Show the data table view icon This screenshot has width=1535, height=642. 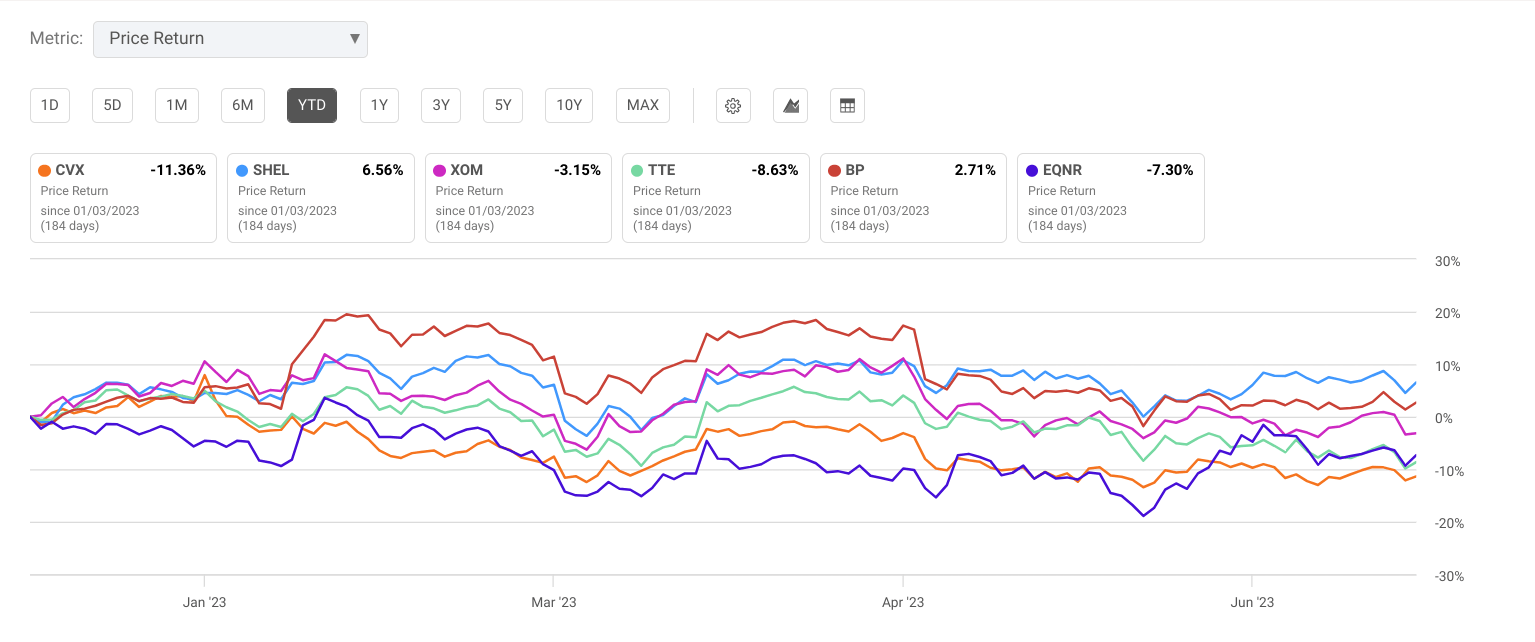847,105
